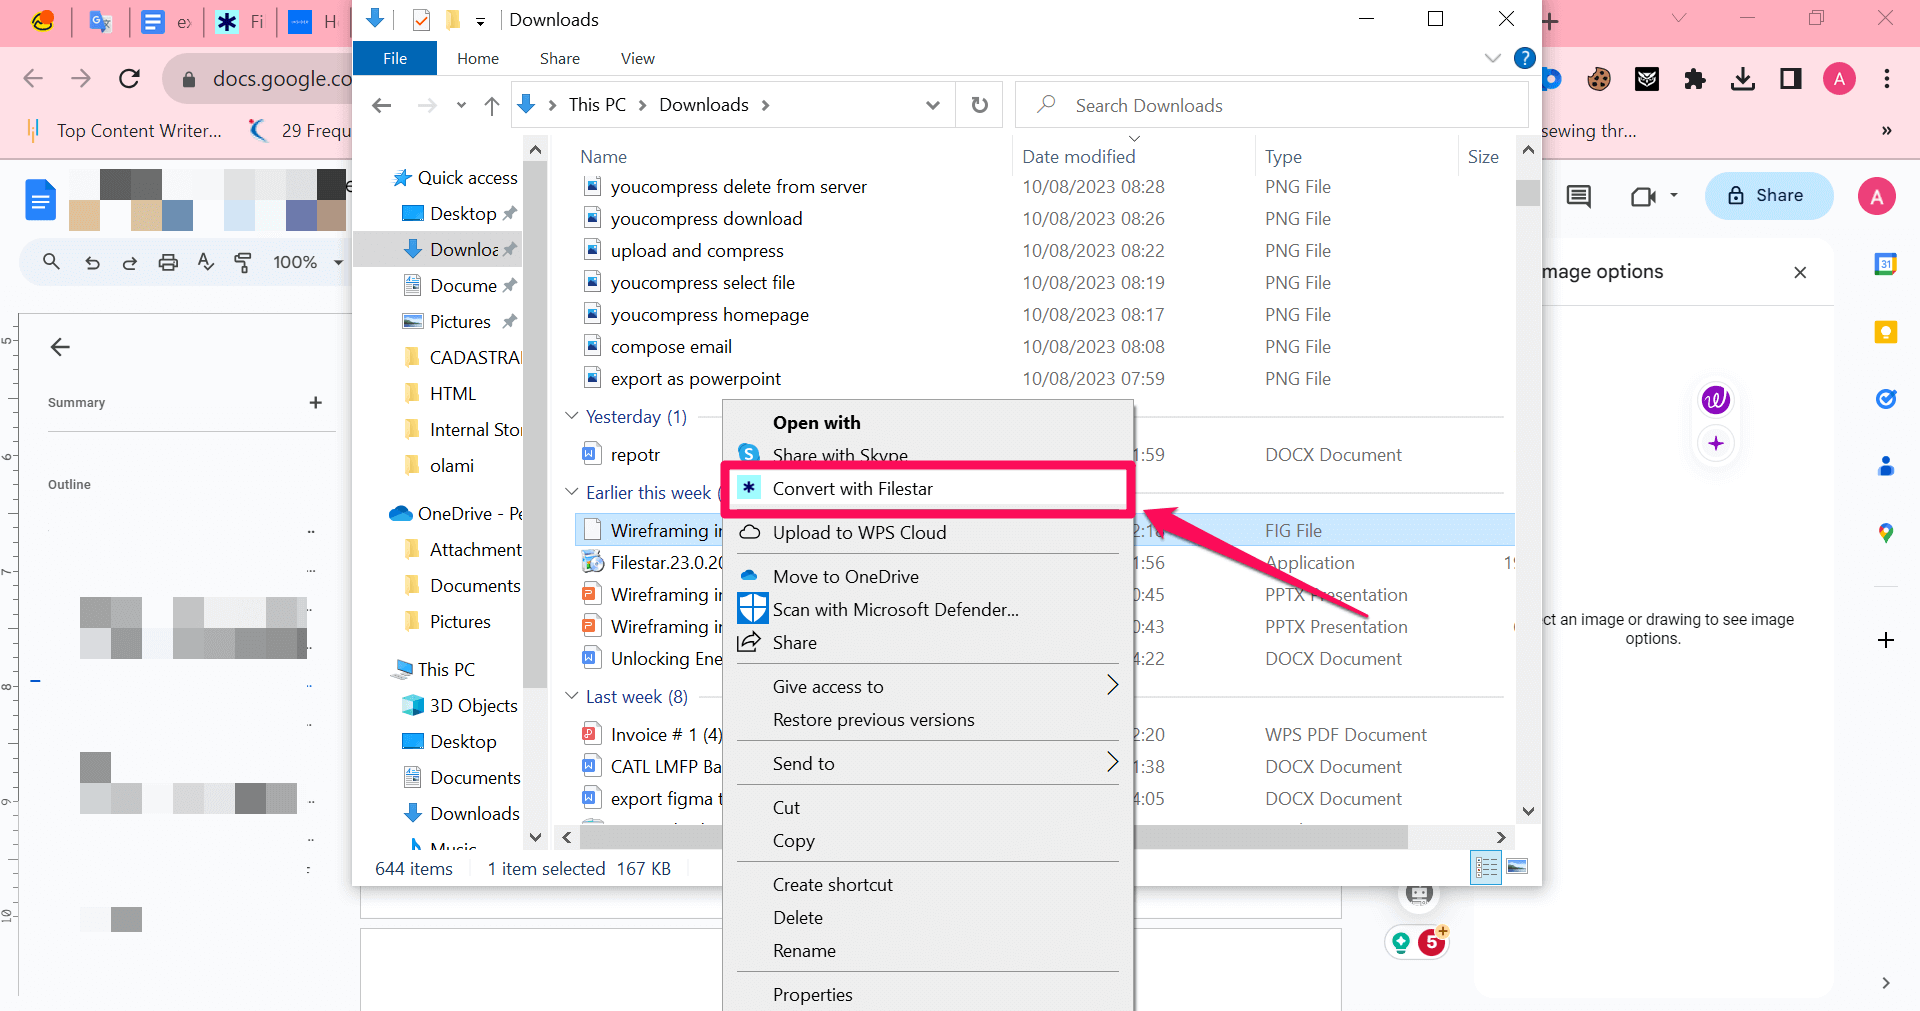Click the Docs undo icon
Viewport: 1920px width, 1011px height.
(x=92, y=262)
